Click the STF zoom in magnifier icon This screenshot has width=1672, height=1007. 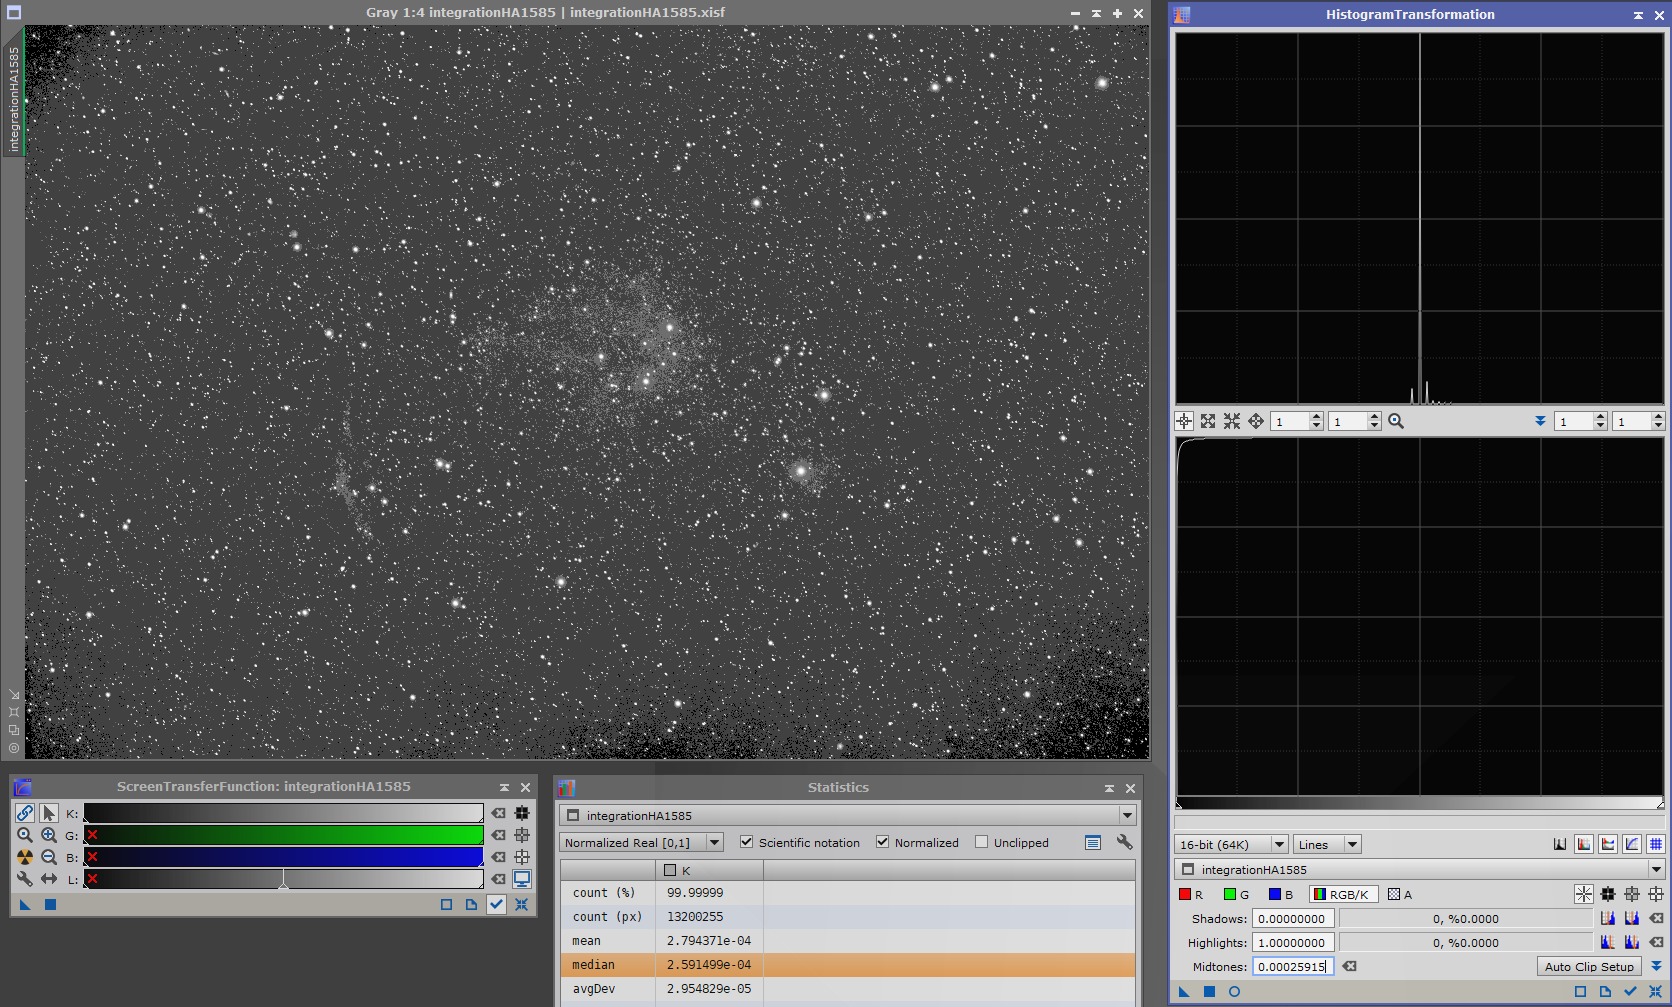click(49, 835)
